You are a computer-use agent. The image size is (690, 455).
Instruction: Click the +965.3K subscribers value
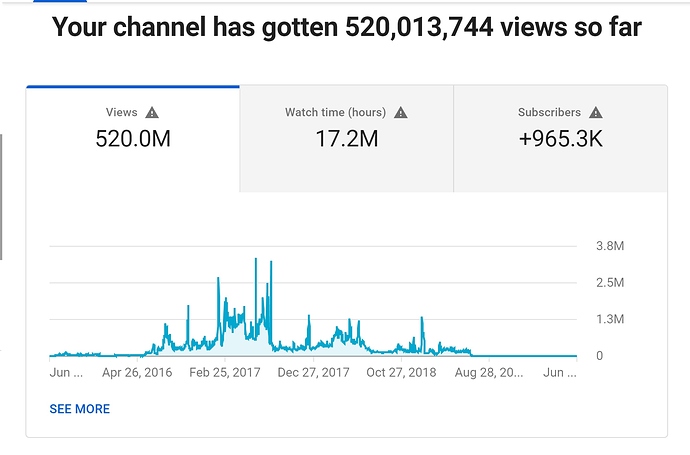pyautogui.click(x=561, y=139)
